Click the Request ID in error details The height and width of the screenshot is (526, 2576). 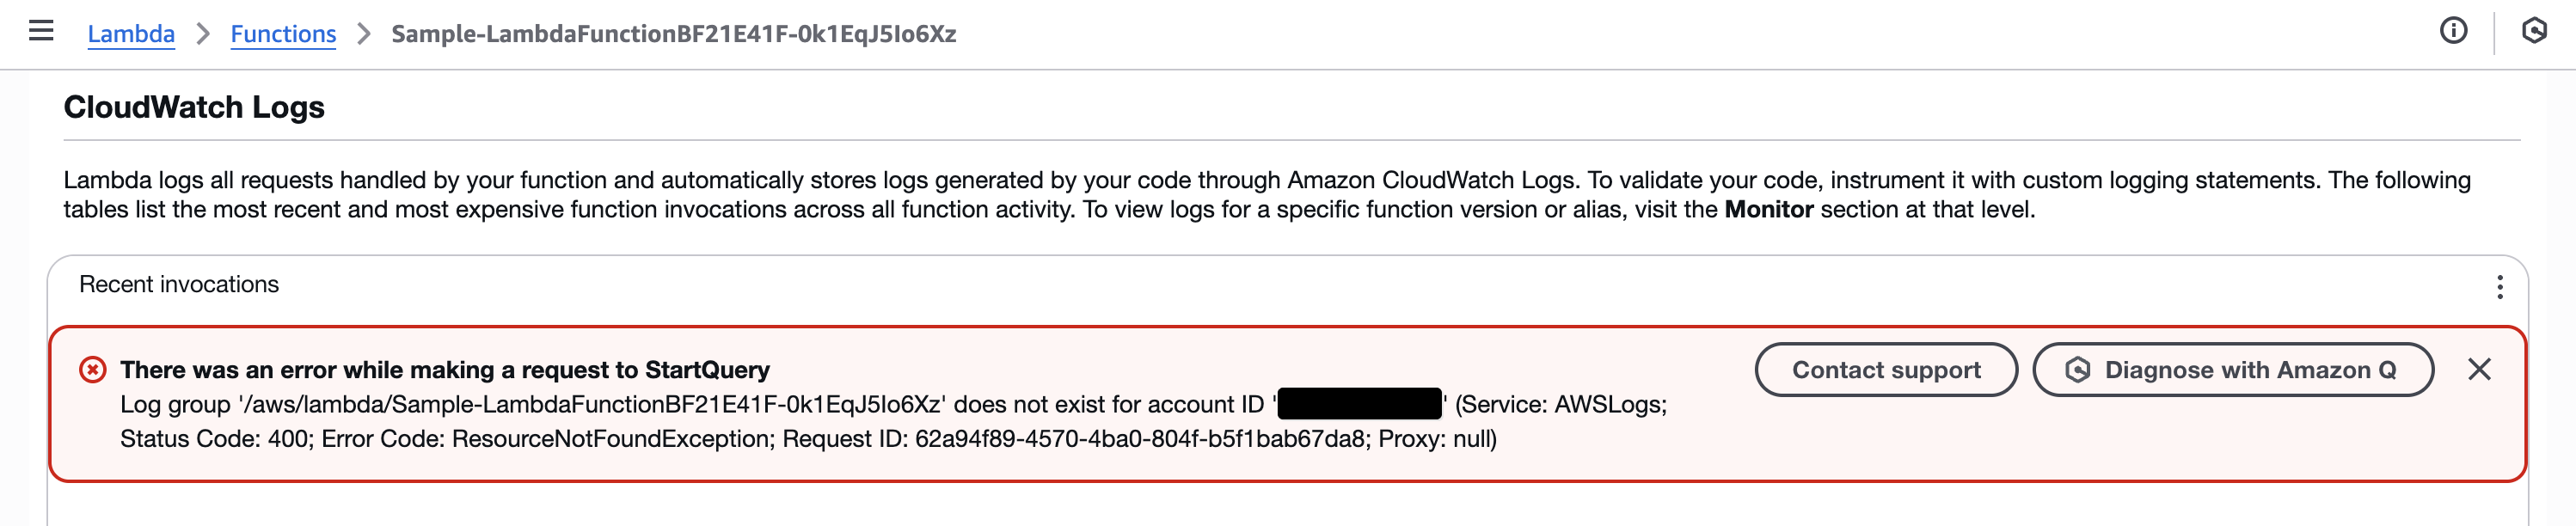(1140, 439)
